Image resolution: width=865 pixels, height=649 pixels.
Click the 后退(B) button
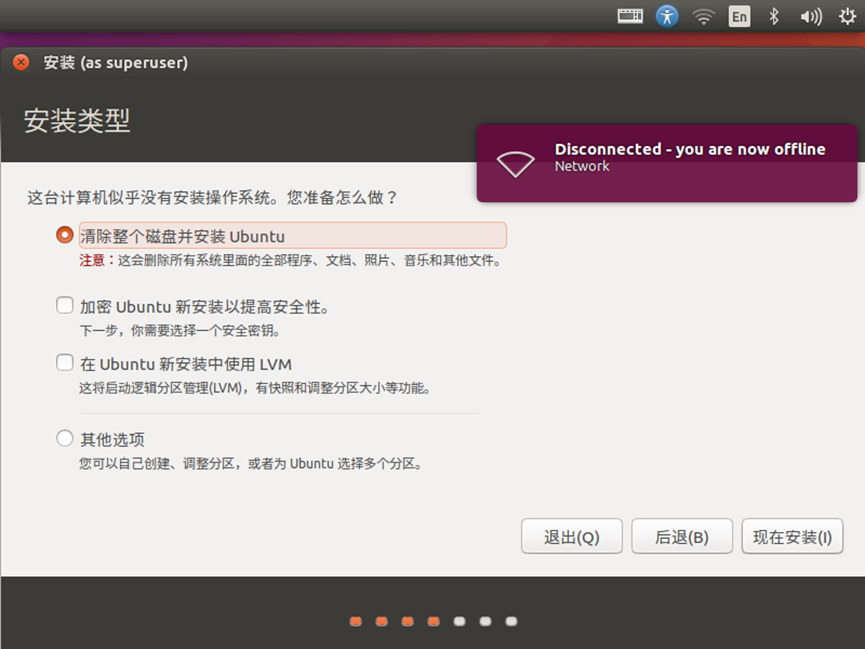tap(682, 536)
